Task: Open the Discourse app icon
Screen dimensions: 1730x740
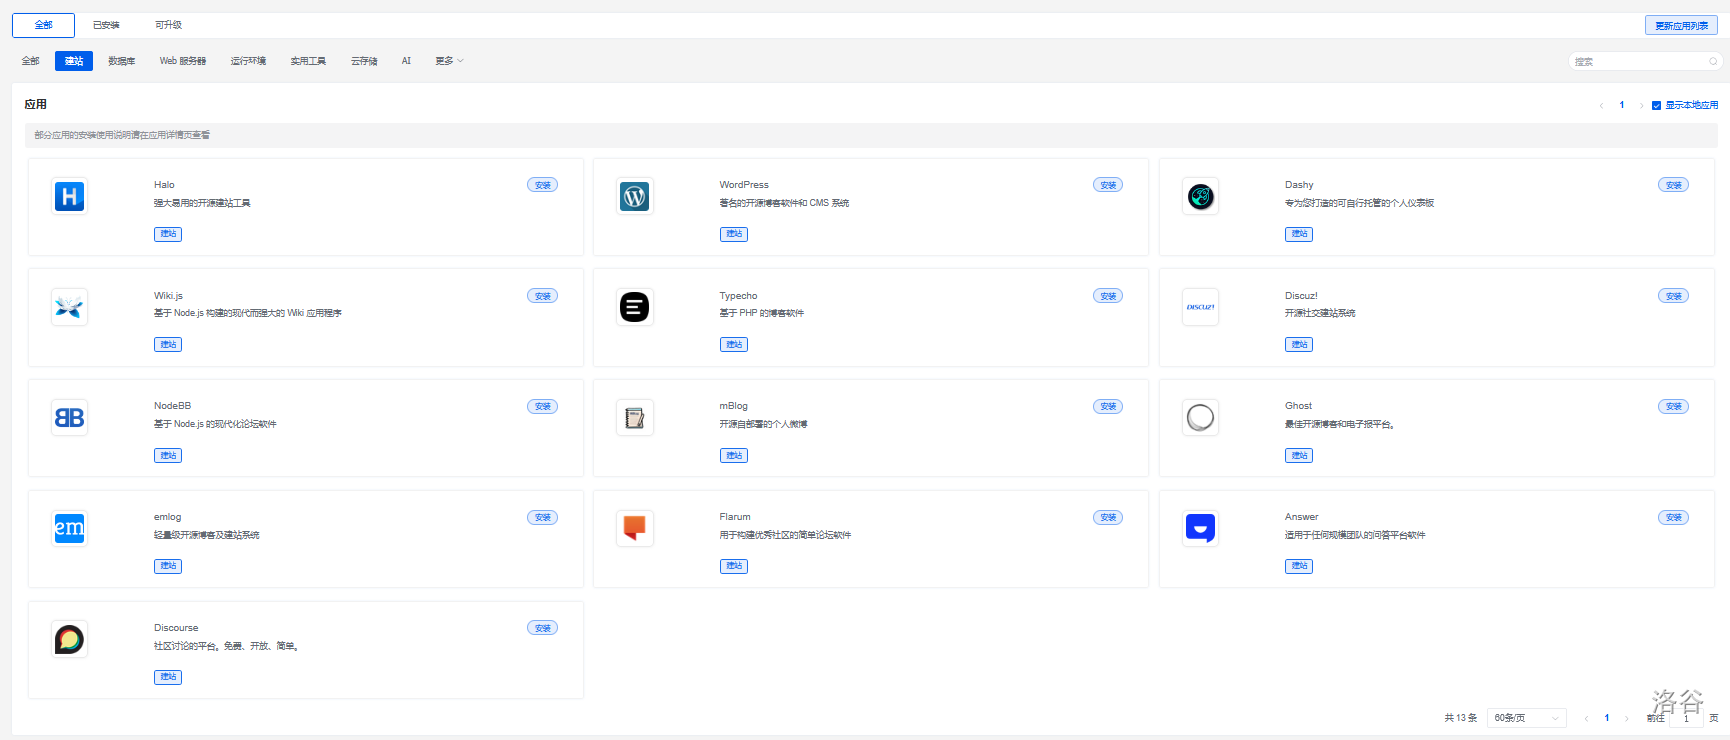Action: pos(69,639)
